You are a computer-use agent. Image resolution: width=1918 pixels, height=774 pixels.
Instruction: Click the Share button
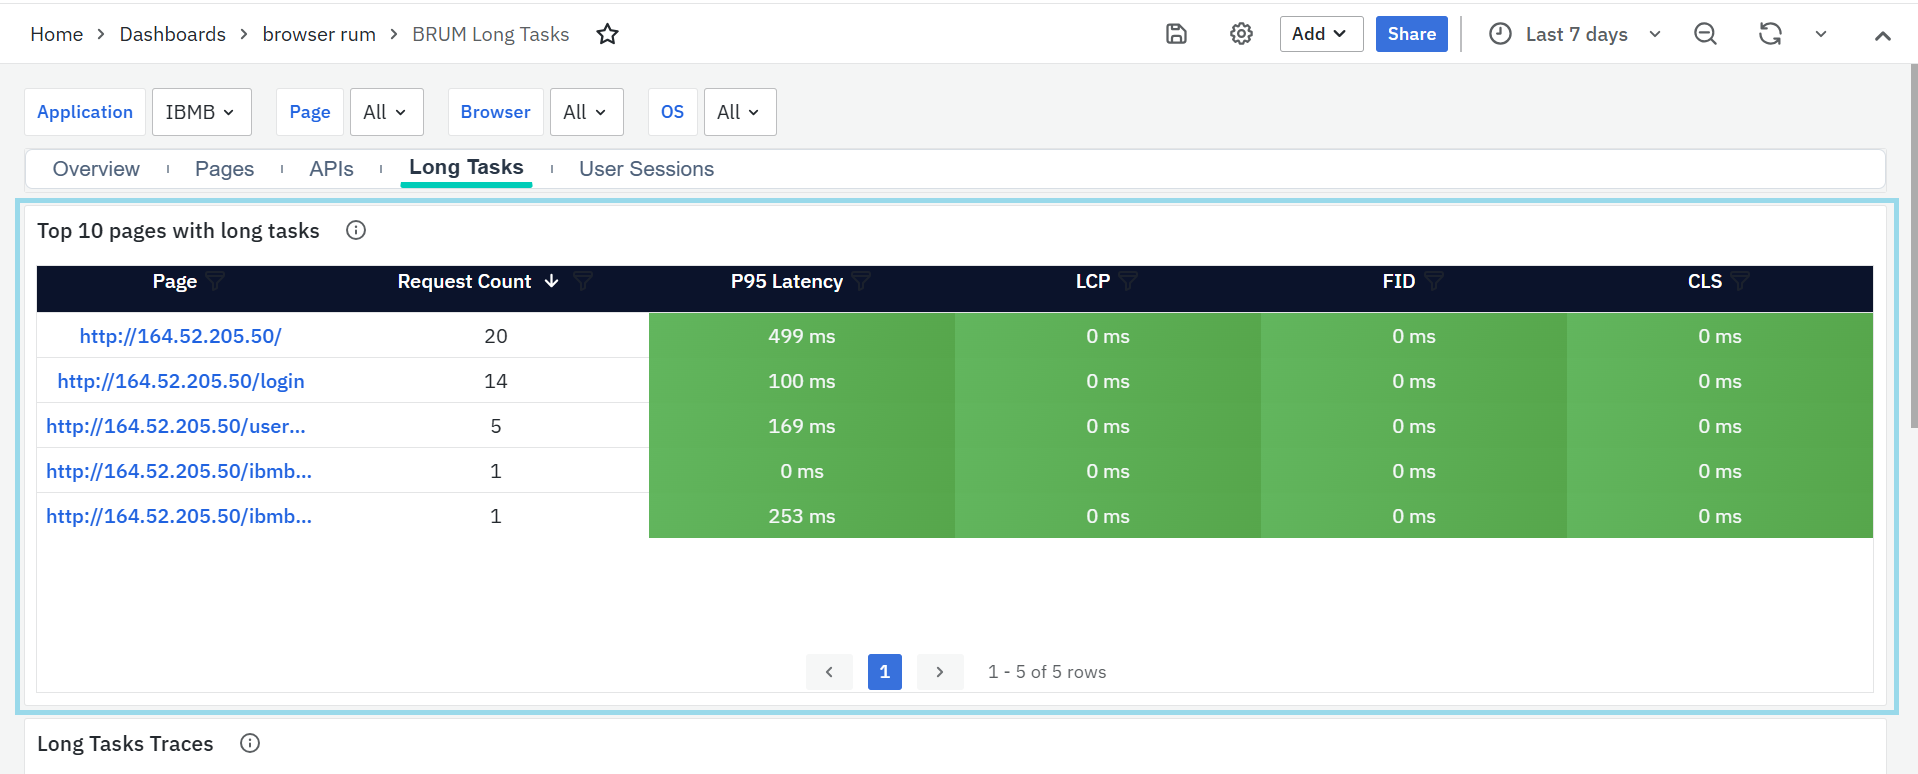[1411, 34]
